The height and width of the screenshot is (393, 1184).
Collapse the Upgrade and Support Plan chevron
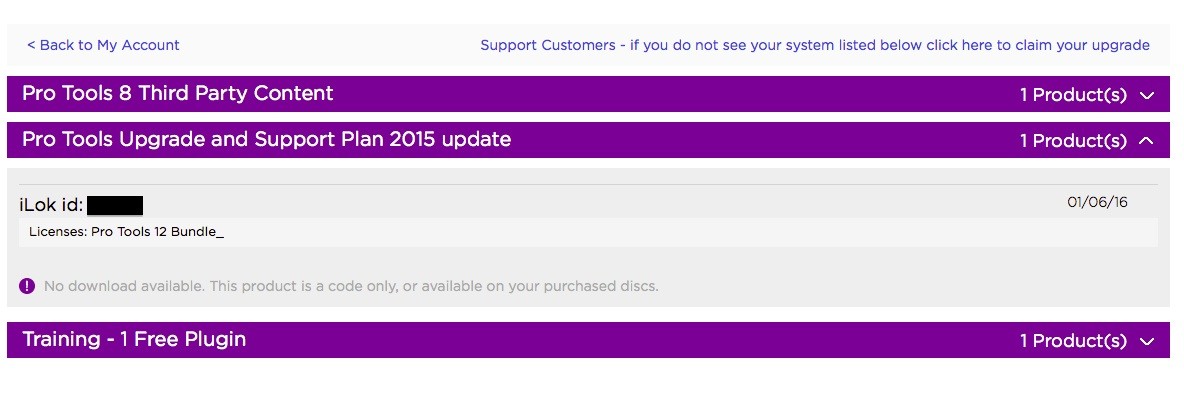(x=1147, y=141)
